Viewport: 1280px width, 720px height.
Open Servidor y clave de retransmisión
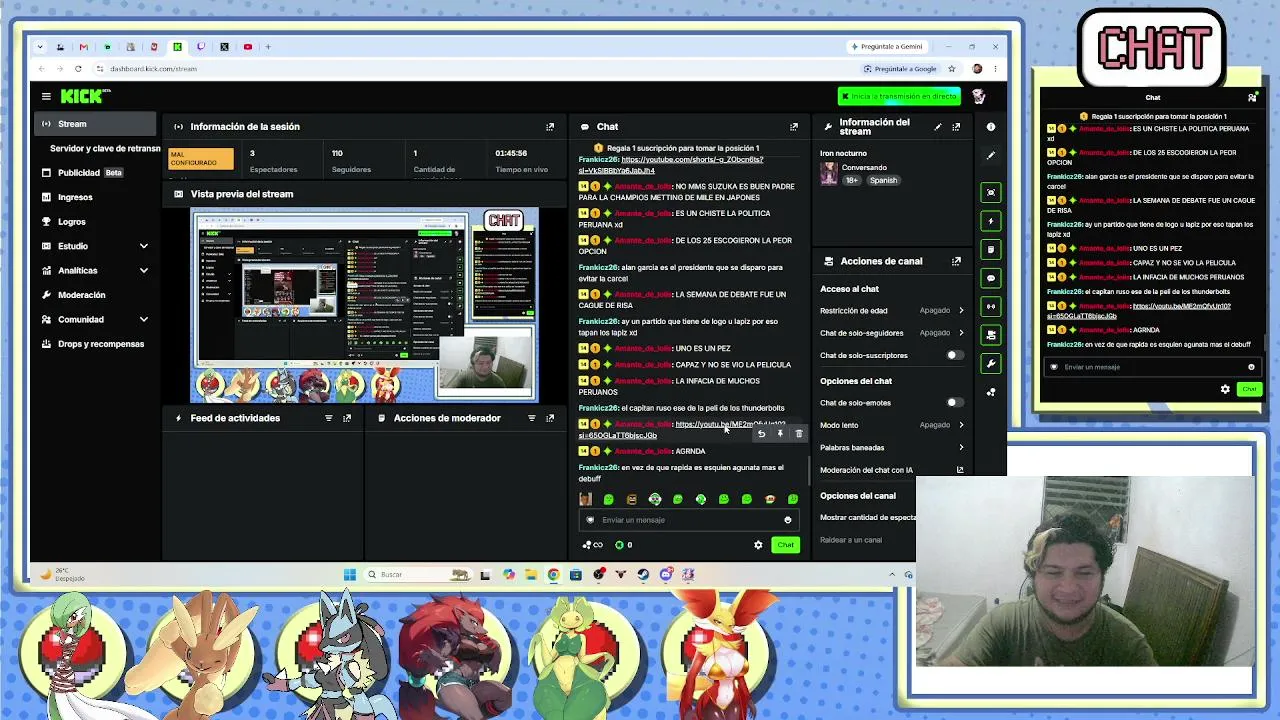(105, 148)
